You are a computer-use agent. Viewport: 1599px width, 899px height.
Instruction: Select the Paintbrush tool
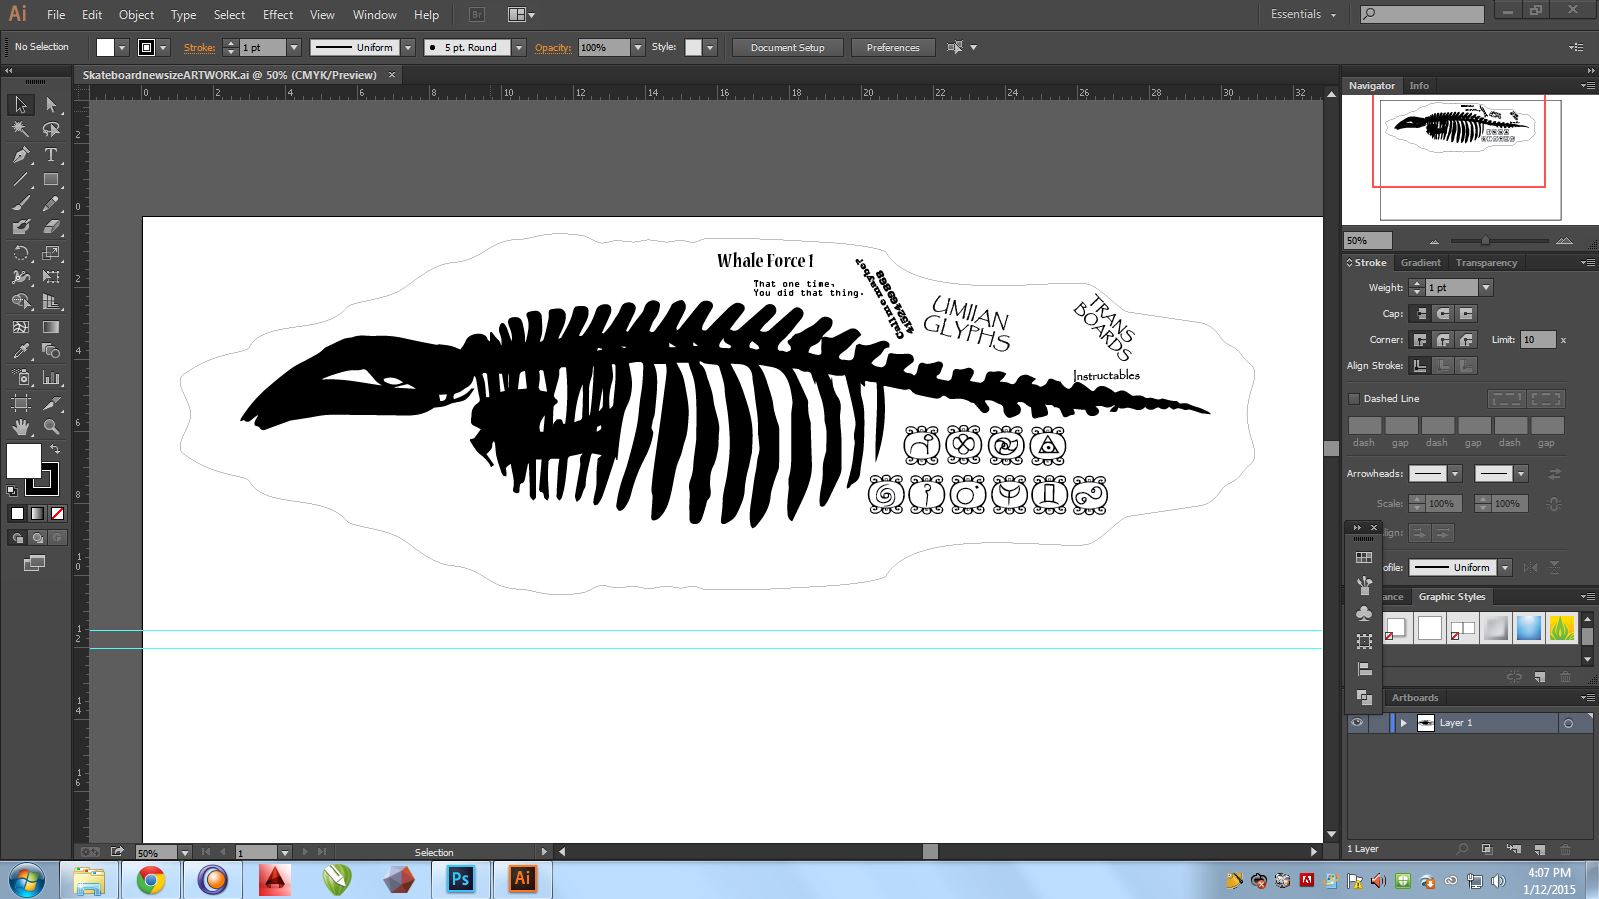(20, 203)
